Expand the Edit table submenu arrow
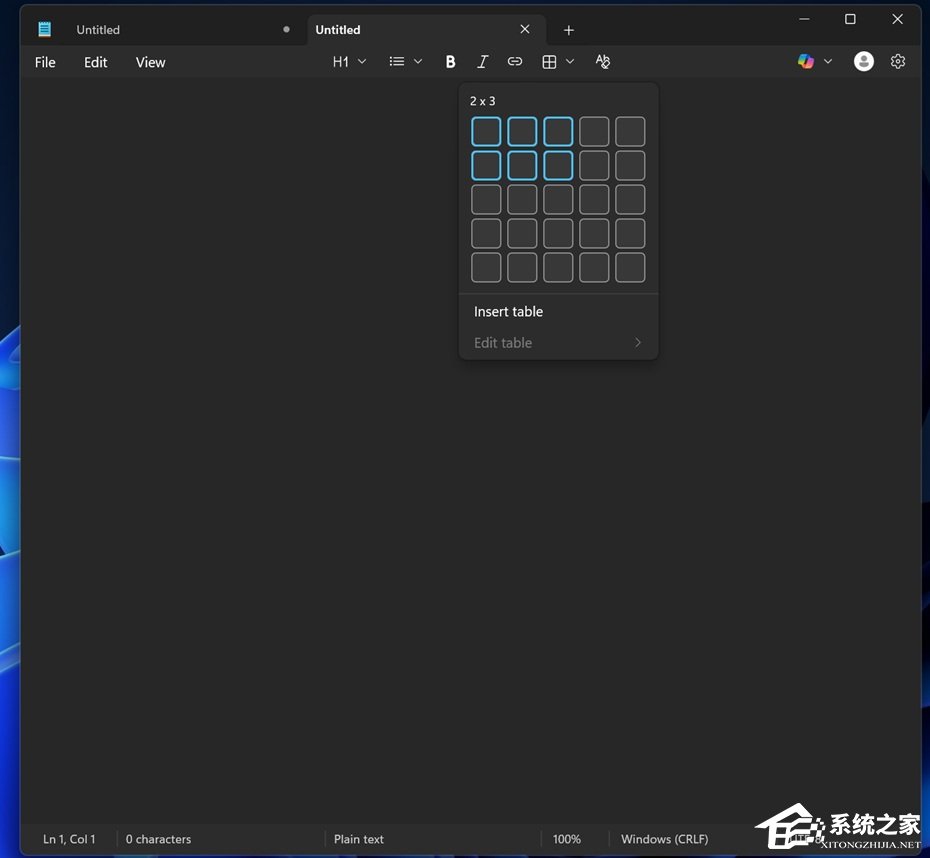Image resolution: width=930 pixels, height=858 pixels. tap(638, 343)
